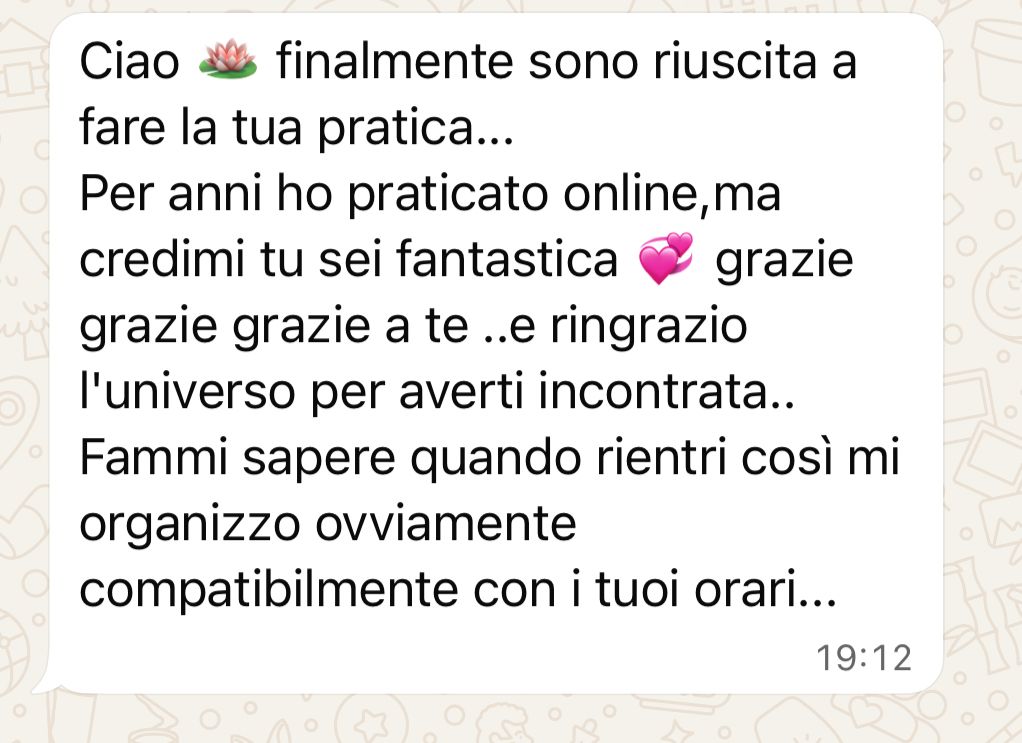The height and width of the screenshot is (743, 1022).
Task: Click the word Fammi on the seventh line
Action: point(154,458)
